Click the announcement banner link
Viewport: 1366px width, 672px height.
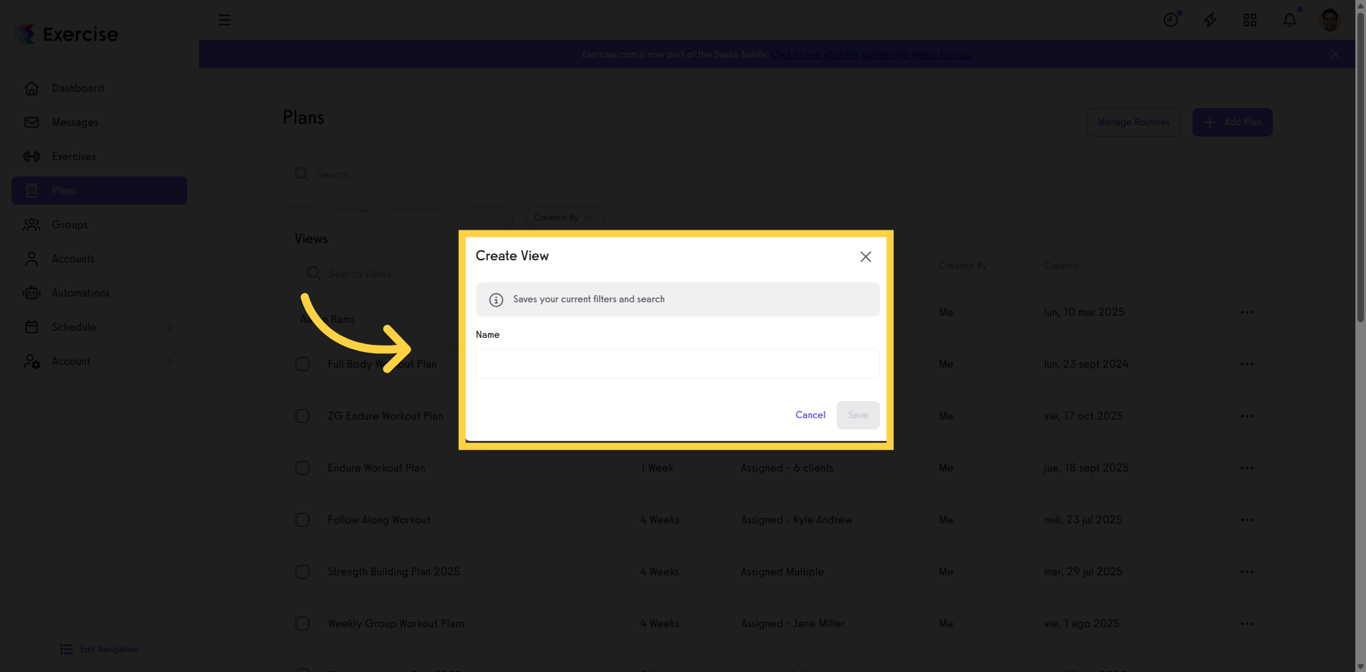pyautogui.click(x=870, y=54)
